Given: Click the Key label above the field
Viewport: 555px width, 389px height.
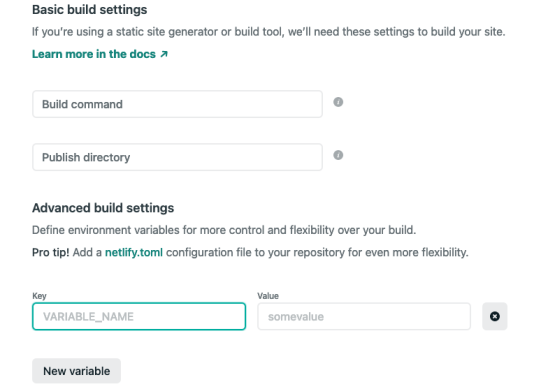Looking at the screenshot, I should pyautogui.click(x=39, y=296).
